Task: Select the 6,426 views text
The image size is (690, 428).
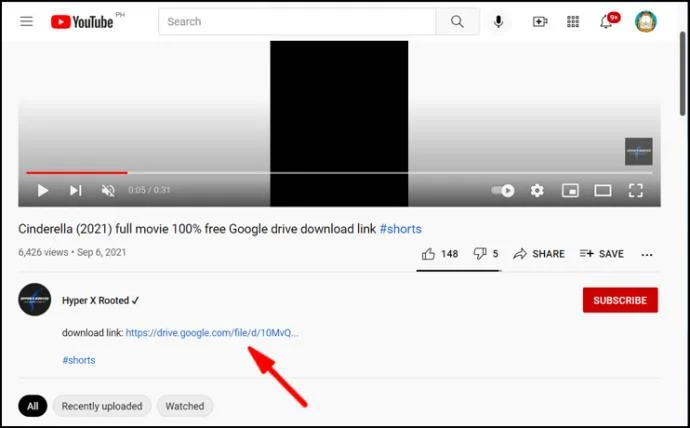Action: click(x=43, y=252)
